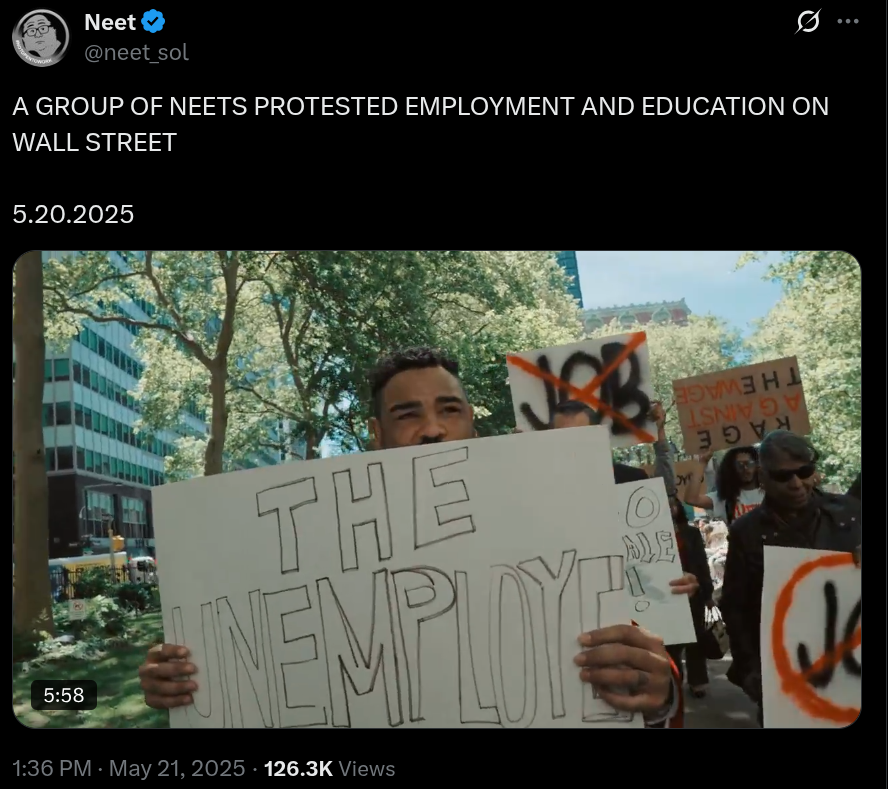The image size is (888, 789).
Task: Click the 5:58 video duration badge
Action: coord(64,695)
